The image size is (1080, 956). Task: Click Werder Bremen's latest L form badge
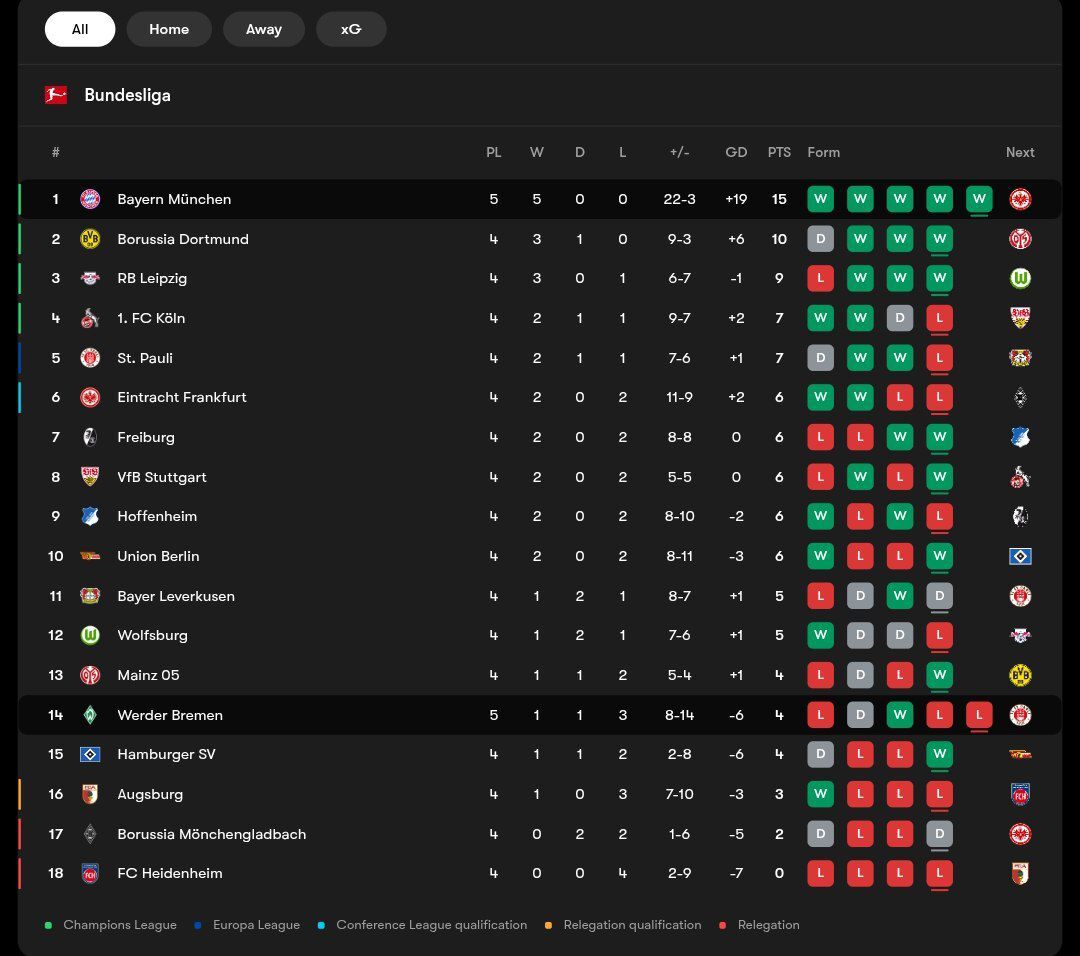point(979,715)
